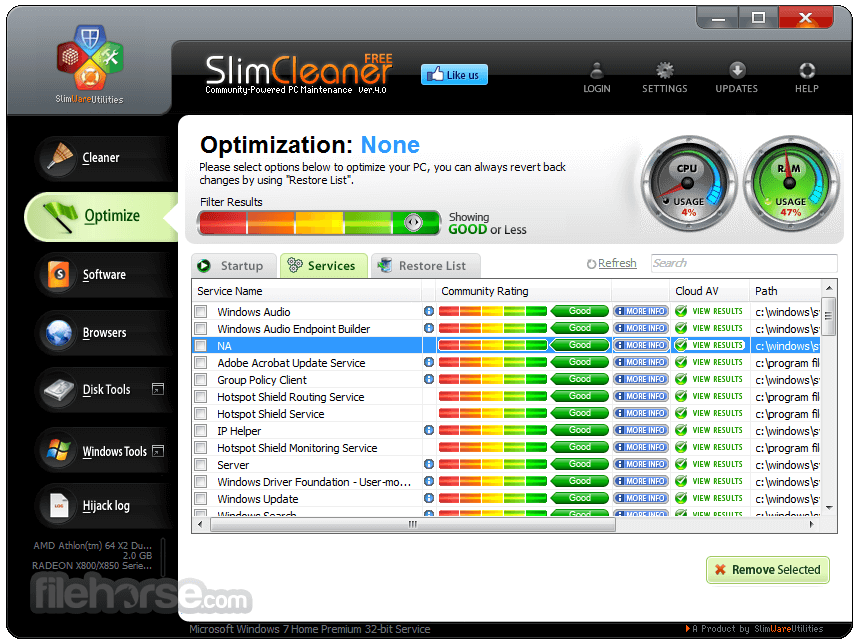The image size is (859, 644).
Task: Click horizontal scrollbar right arrow
Action: 811,525
